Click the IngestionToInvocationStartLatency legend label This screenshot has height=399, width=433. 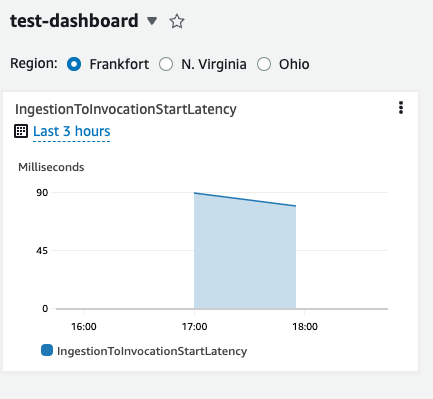click(x=152, y=351)
